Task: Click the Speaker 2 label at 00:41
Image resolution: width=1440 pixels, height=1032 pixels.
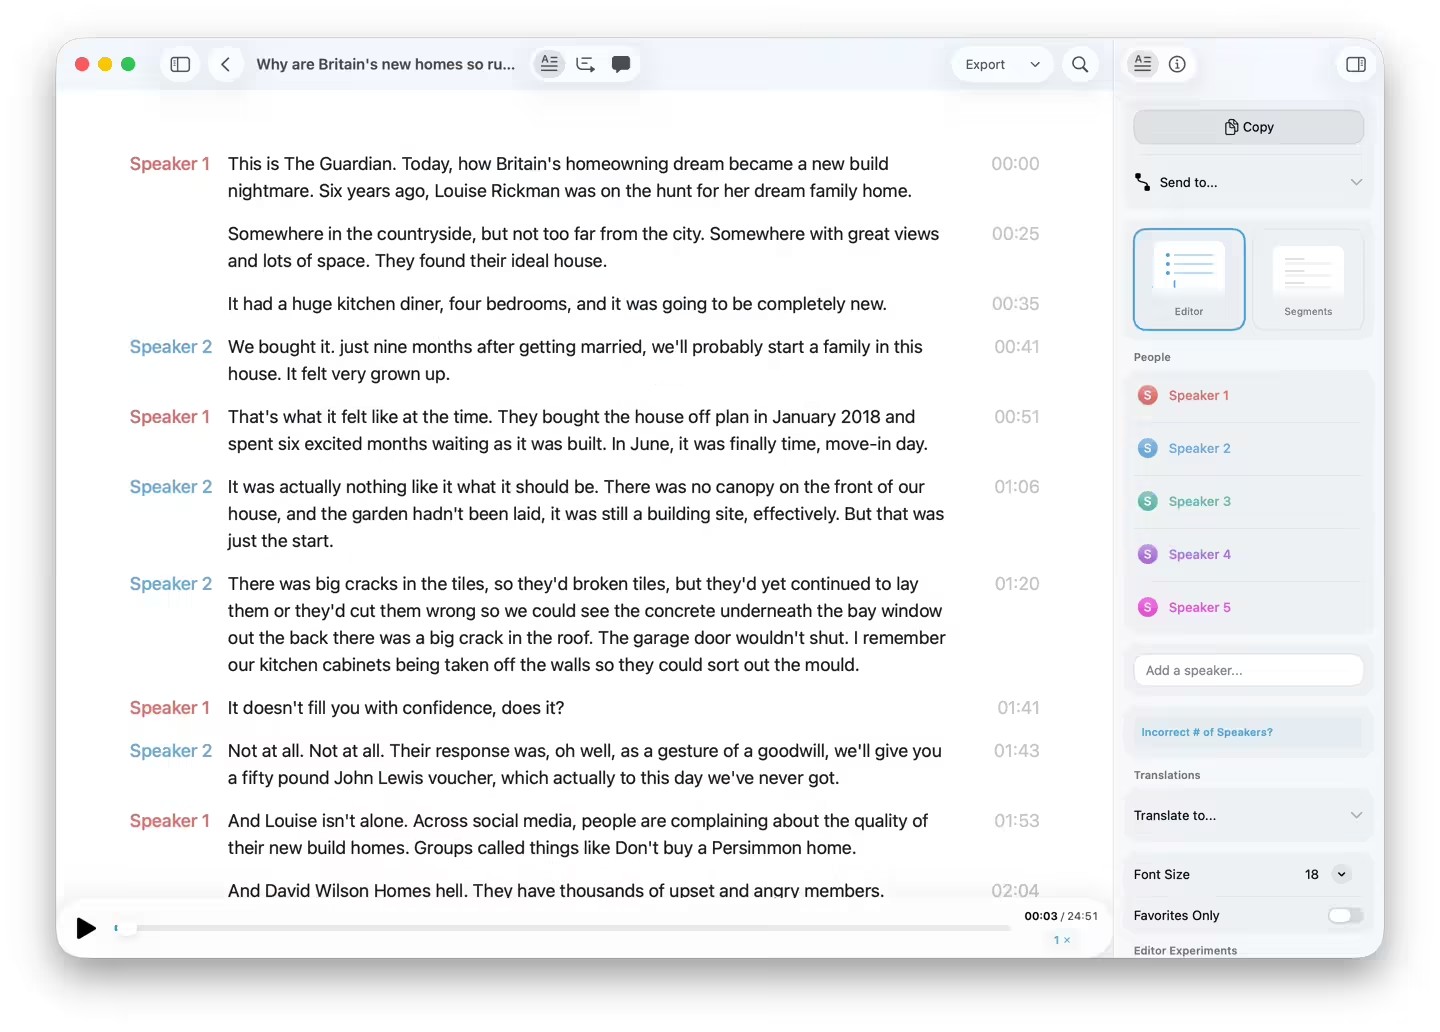Action: point(171,347)
